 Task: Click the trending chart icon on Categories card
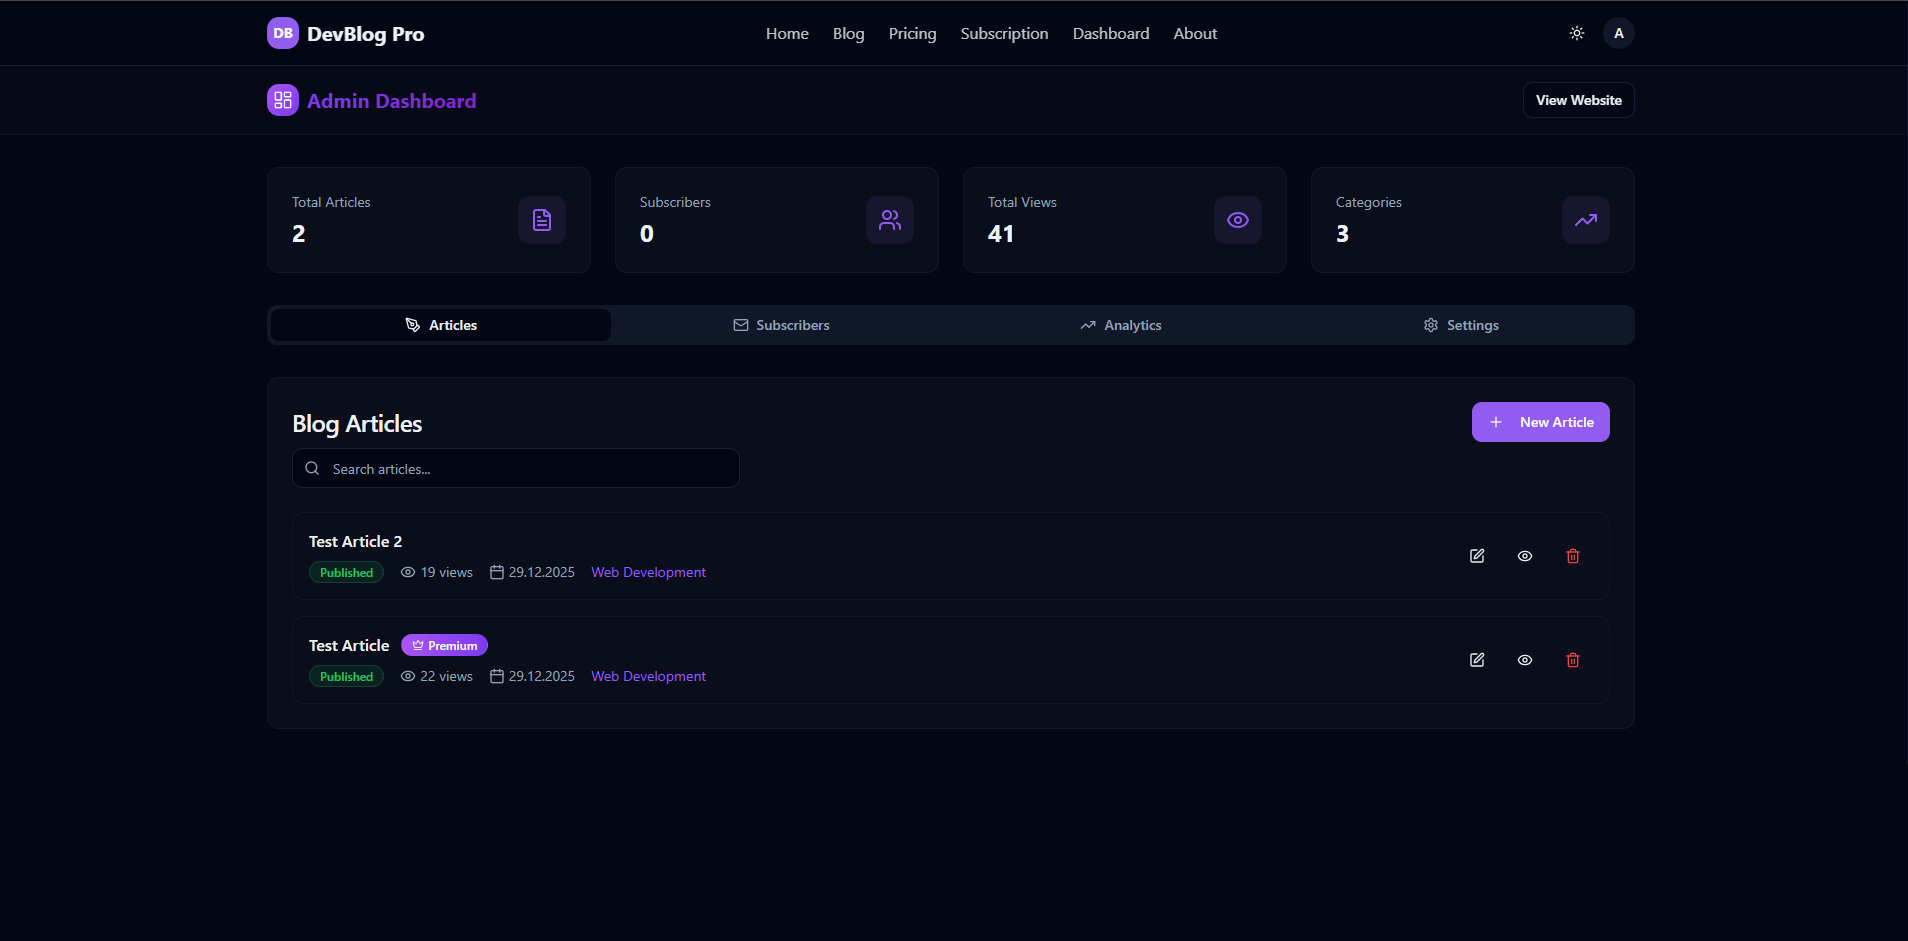point(1585,220)
